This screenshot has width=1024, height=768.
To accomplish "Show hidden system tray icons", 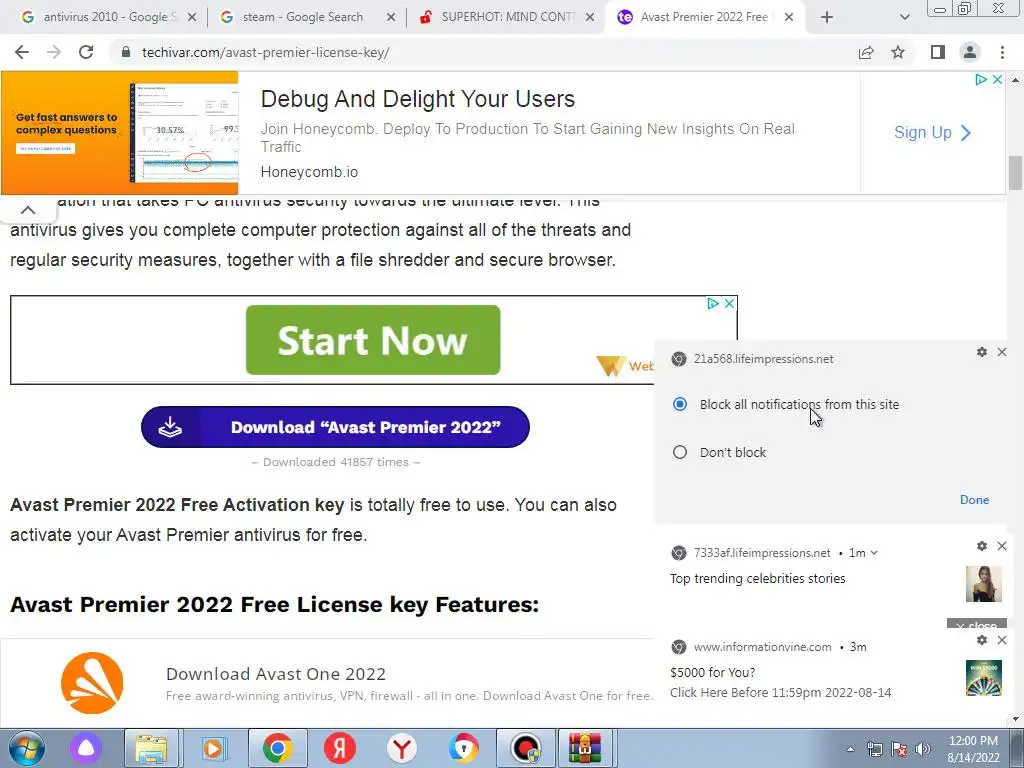I will tap(850, 749).
